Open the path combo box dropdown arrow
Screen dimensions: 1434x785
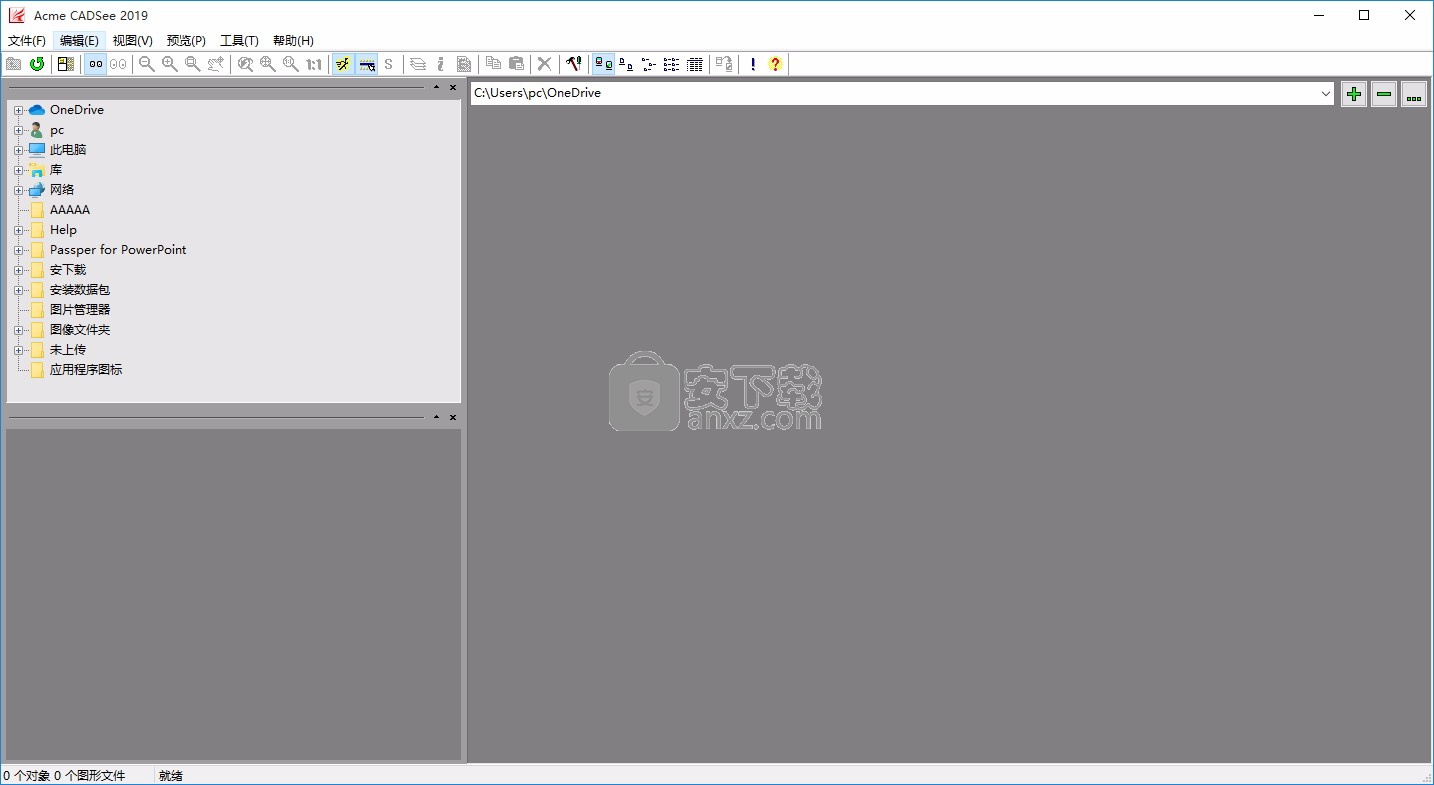tap(1326, 93)
